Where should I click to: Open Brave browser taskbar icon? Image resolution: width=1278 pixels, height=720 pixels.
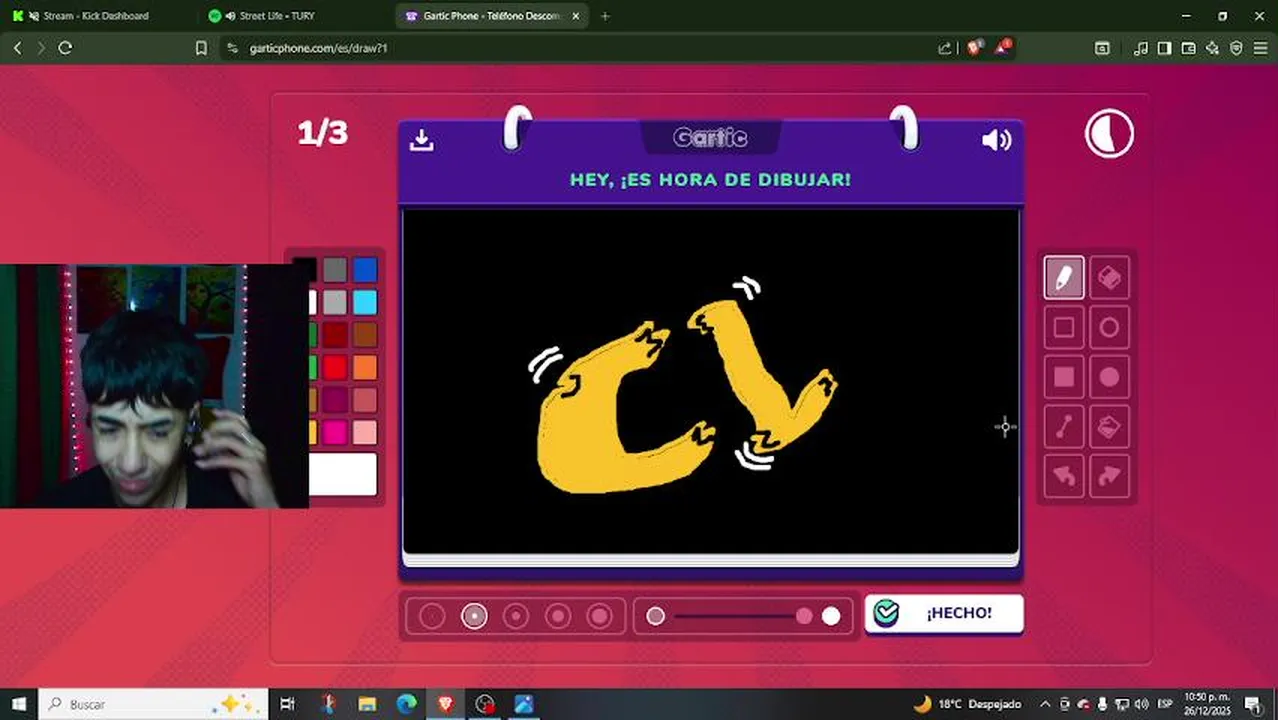coord(445,704)
